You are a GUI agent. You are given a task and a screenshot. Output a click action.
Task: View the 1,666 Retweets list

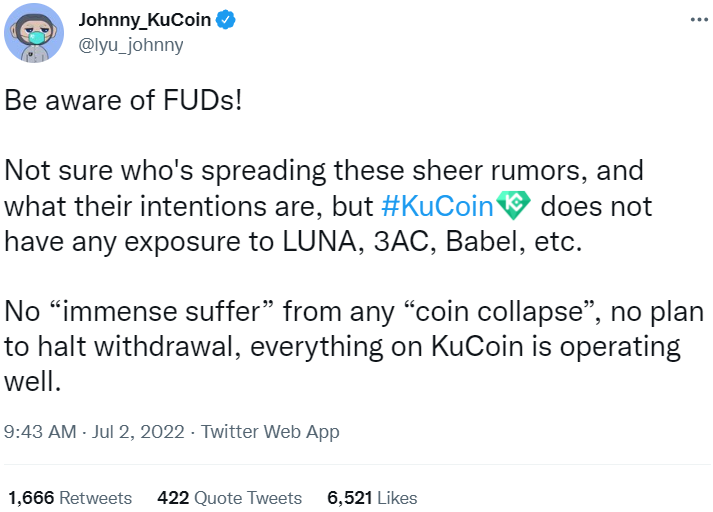70,498
